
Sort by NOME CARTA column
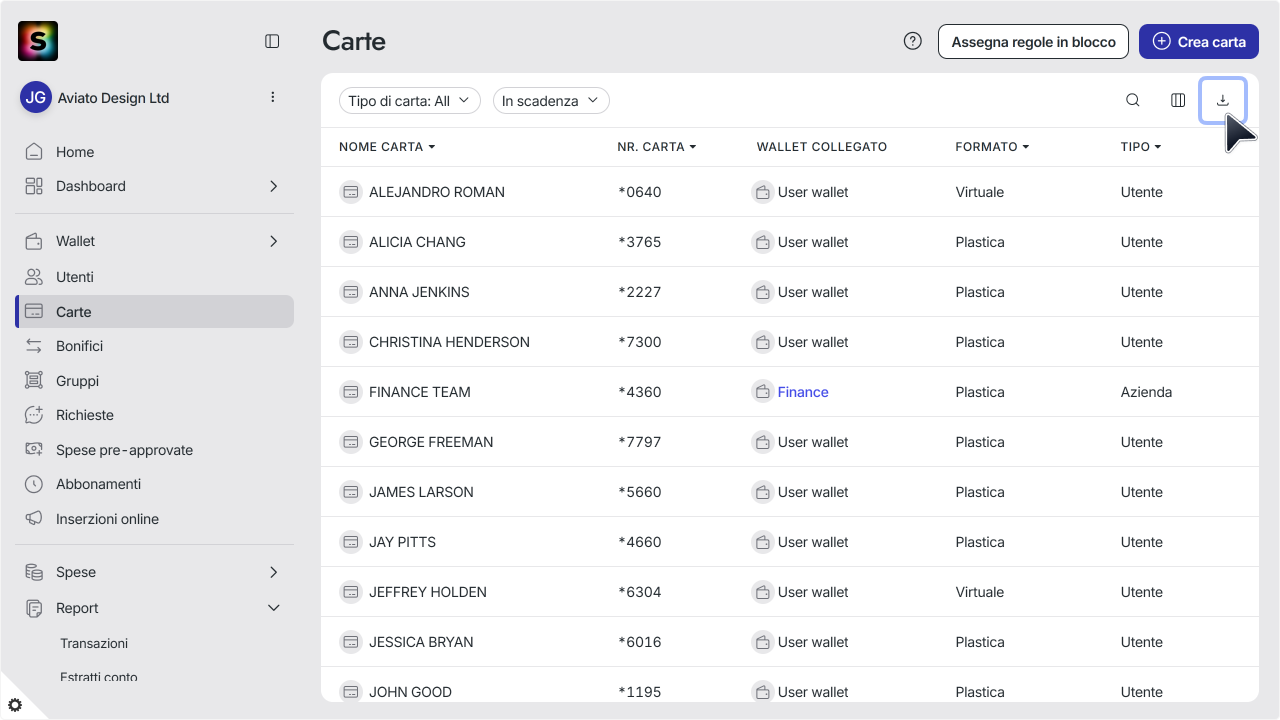coord(387,147)
